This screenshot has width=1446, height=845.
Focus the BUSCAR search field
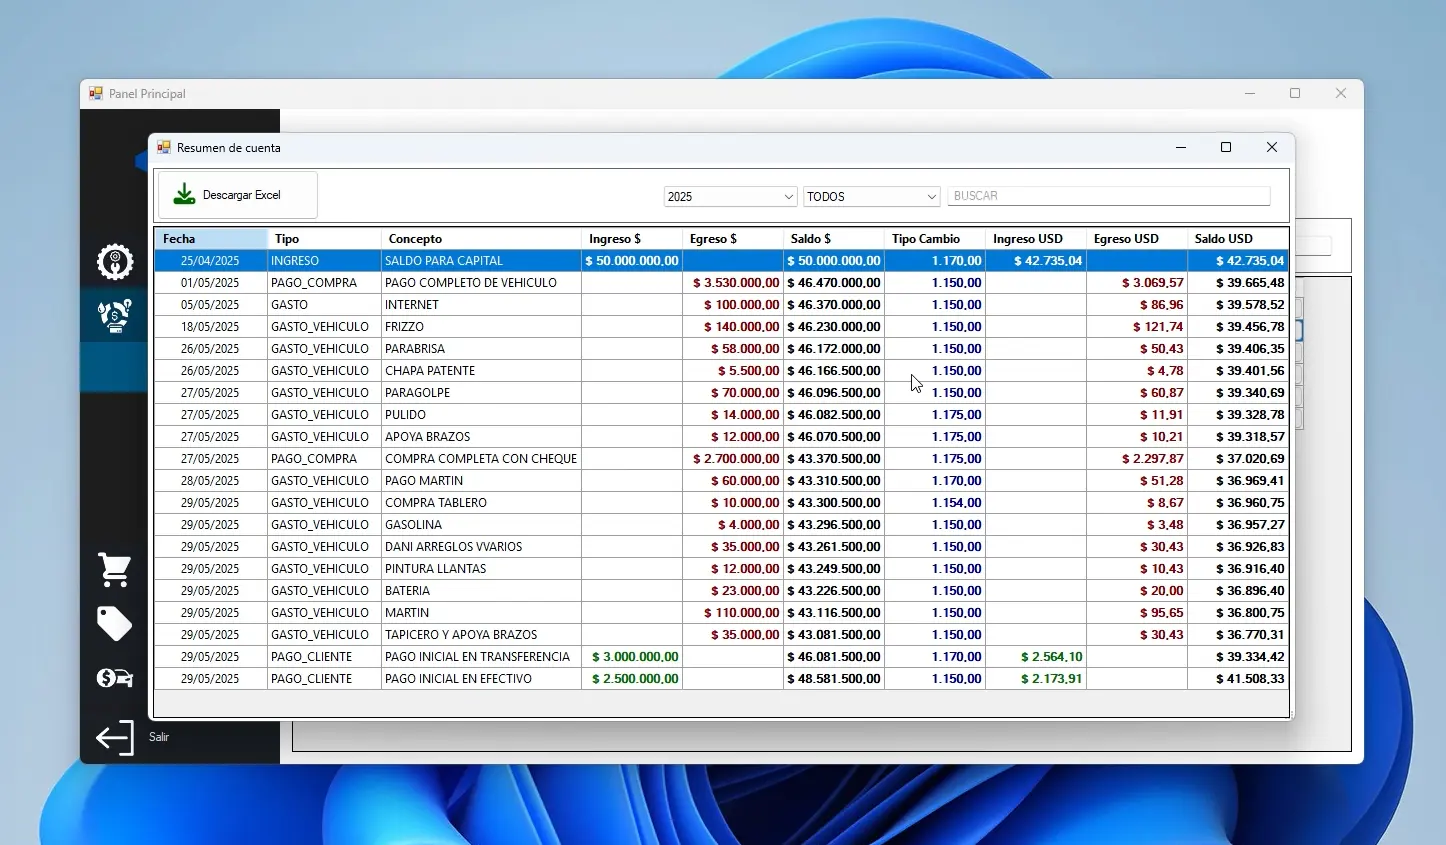(x=1109, y=196)
